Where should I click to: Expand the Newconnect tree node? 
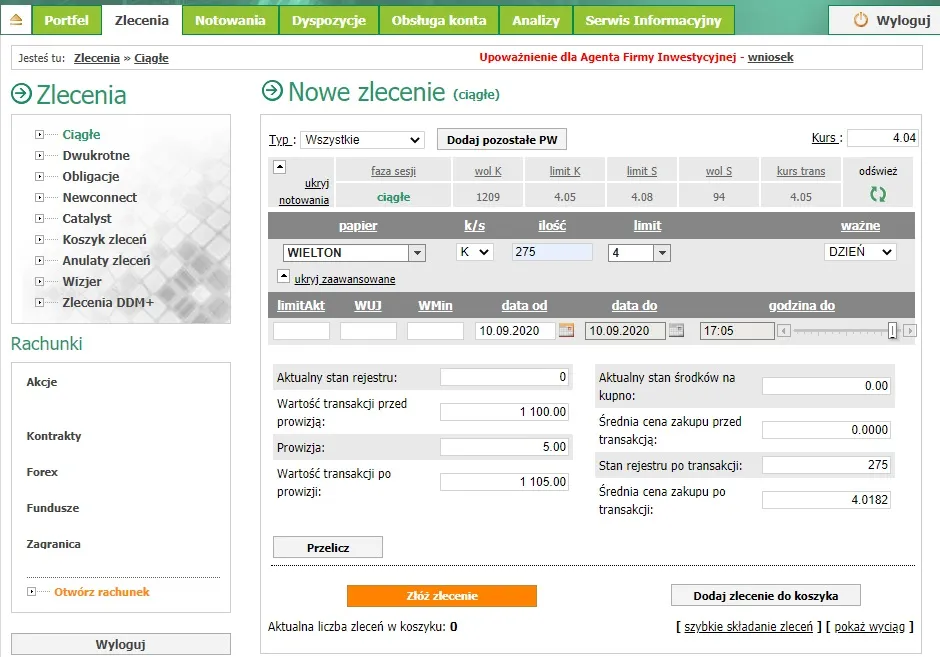point(39,198)
